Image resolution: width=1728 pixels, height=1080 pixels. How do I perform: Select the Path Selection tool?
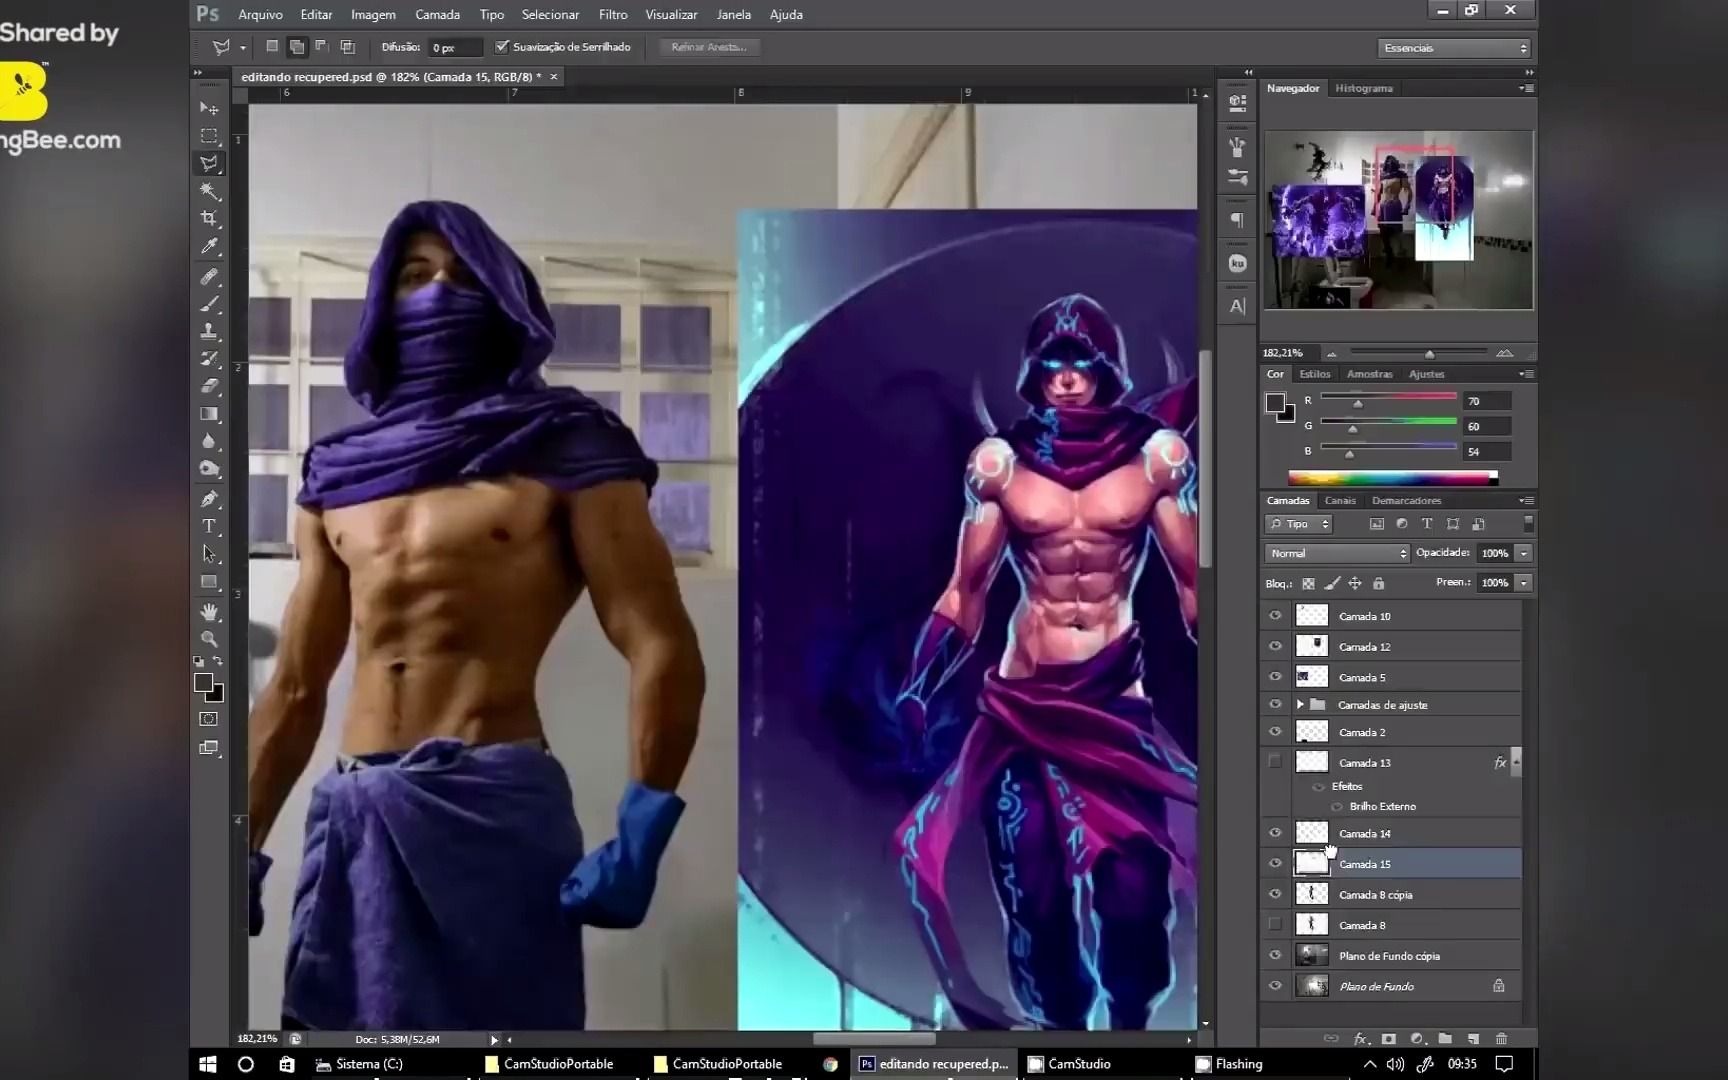209,554
